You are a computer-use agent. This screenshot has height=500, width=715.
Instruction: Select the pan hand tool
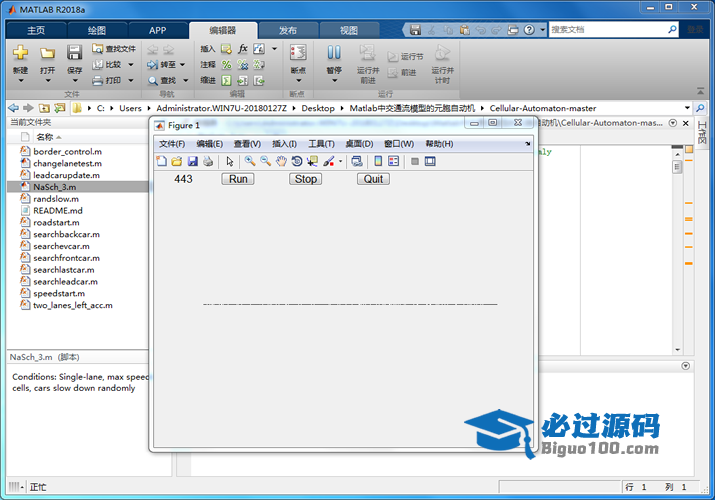tap(281, 161)
